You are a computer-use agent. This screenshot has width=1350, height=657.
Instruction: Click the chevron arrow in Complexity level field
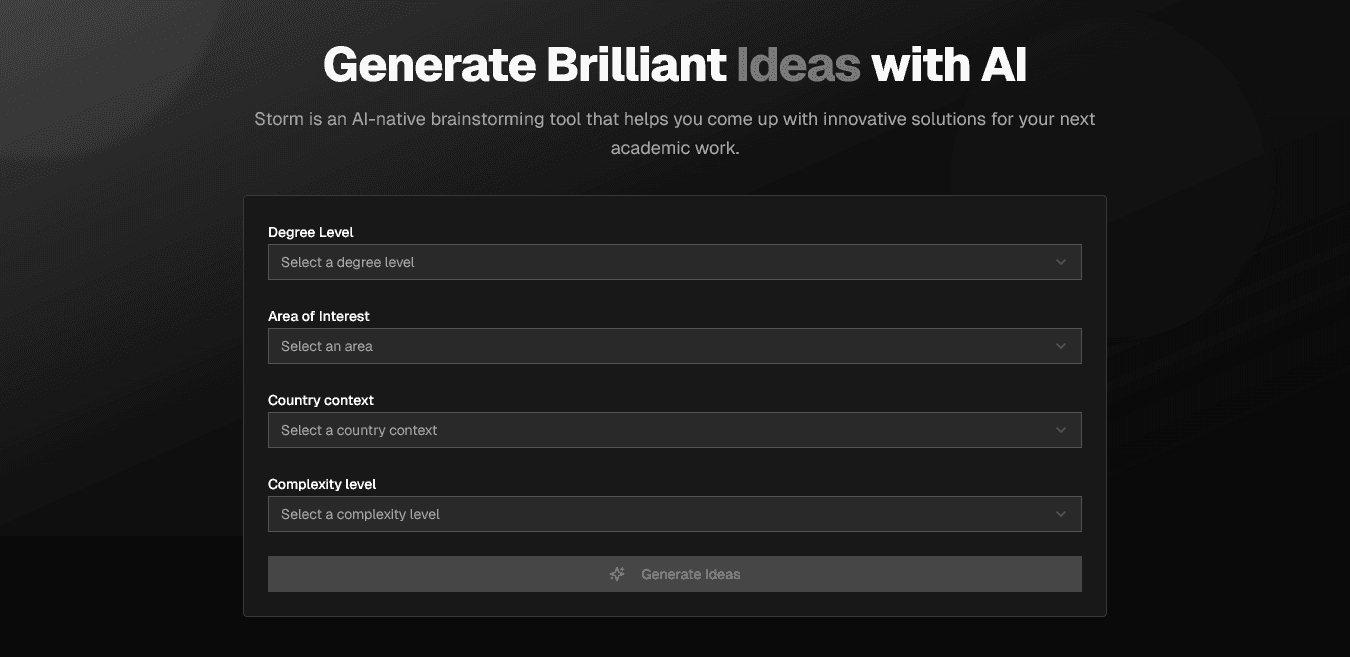click(x=1061, y=514)
